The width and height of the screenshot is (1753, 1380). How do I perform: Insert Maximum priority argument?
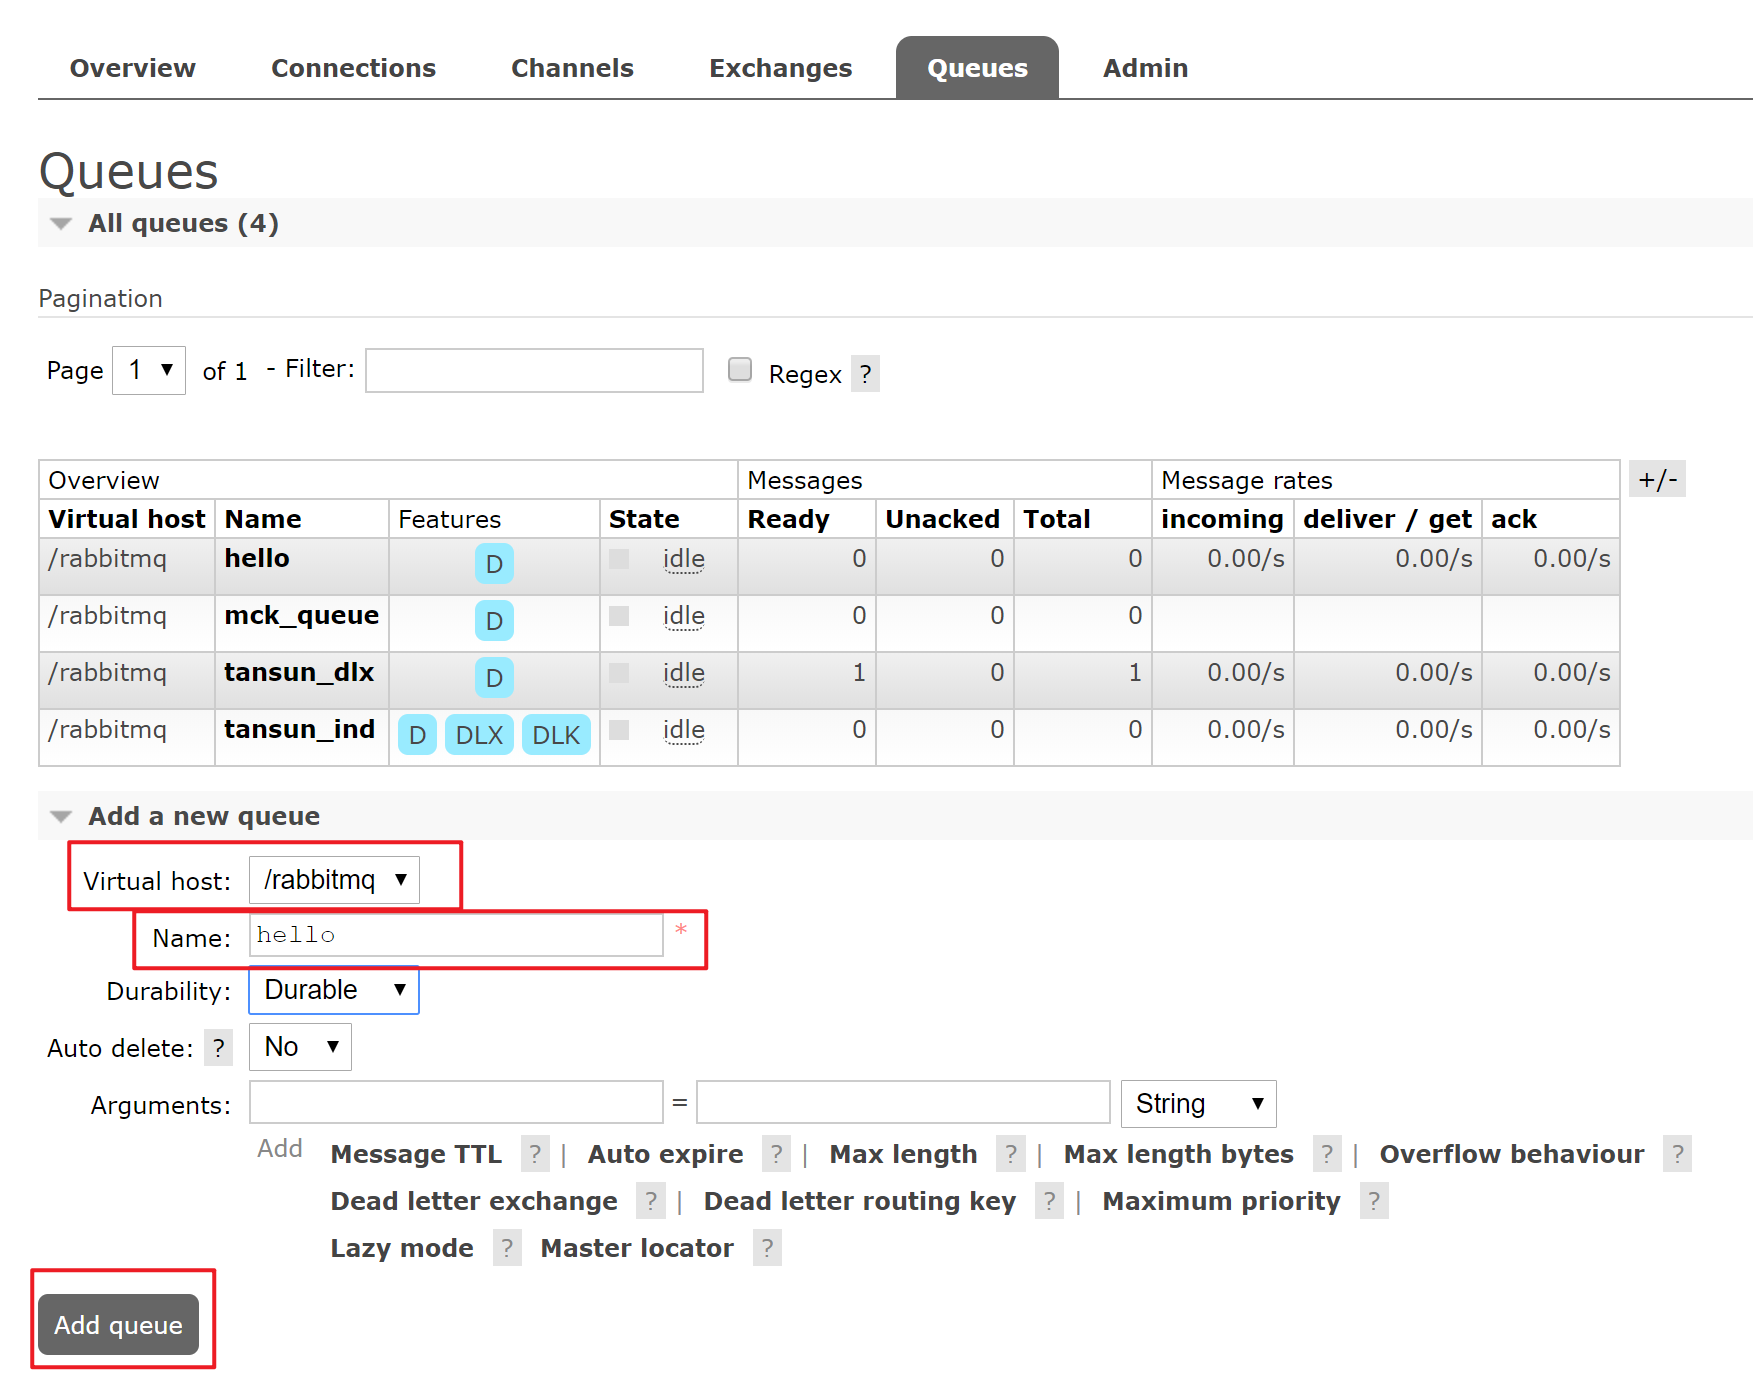pyautogui.click(x=1222, y=1201)
